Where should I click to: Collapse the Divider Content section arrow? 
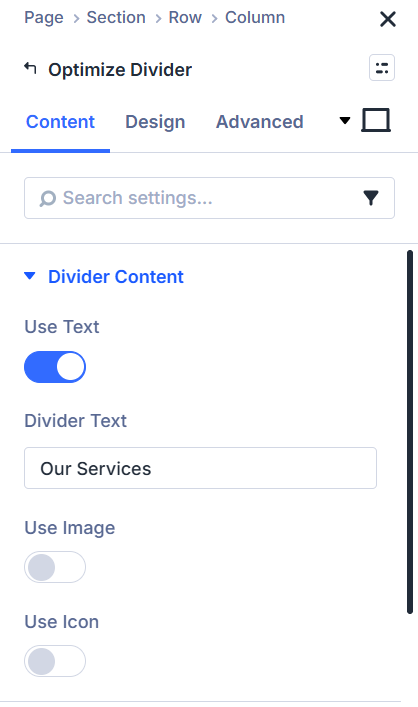tap(30, 276)
